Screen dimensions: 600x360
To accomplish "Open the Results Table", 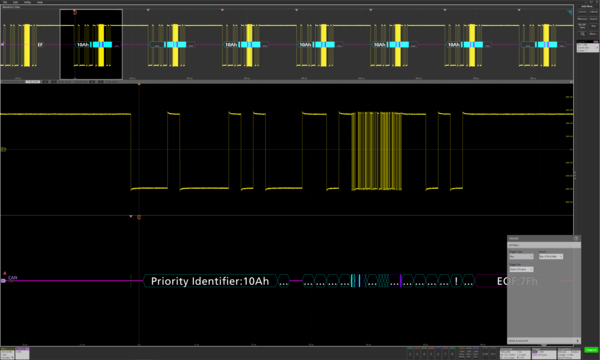I will click(582, 26).
